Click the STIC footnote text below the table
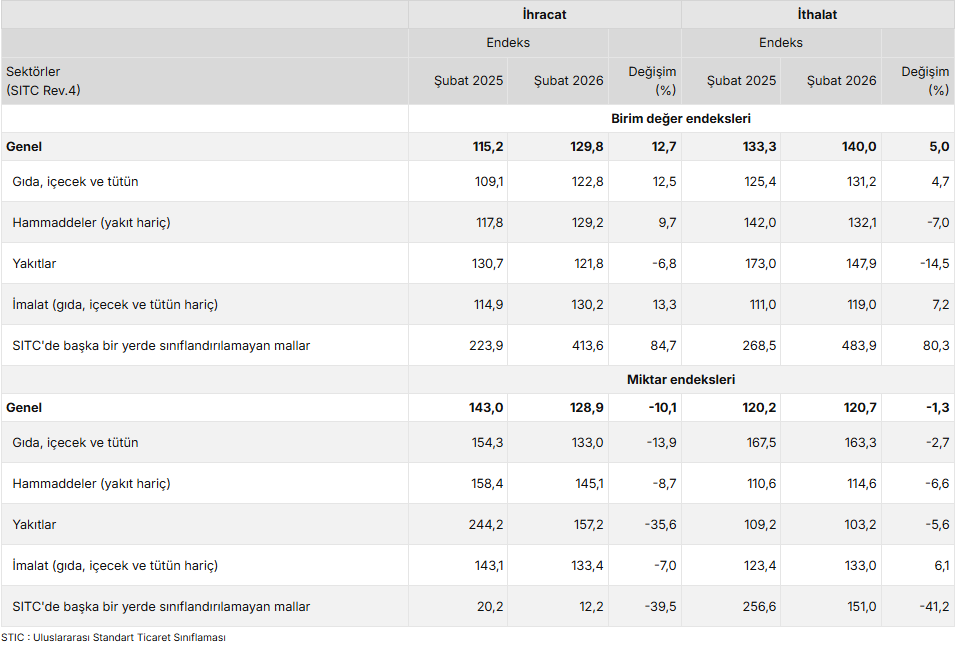 point(113,638)
